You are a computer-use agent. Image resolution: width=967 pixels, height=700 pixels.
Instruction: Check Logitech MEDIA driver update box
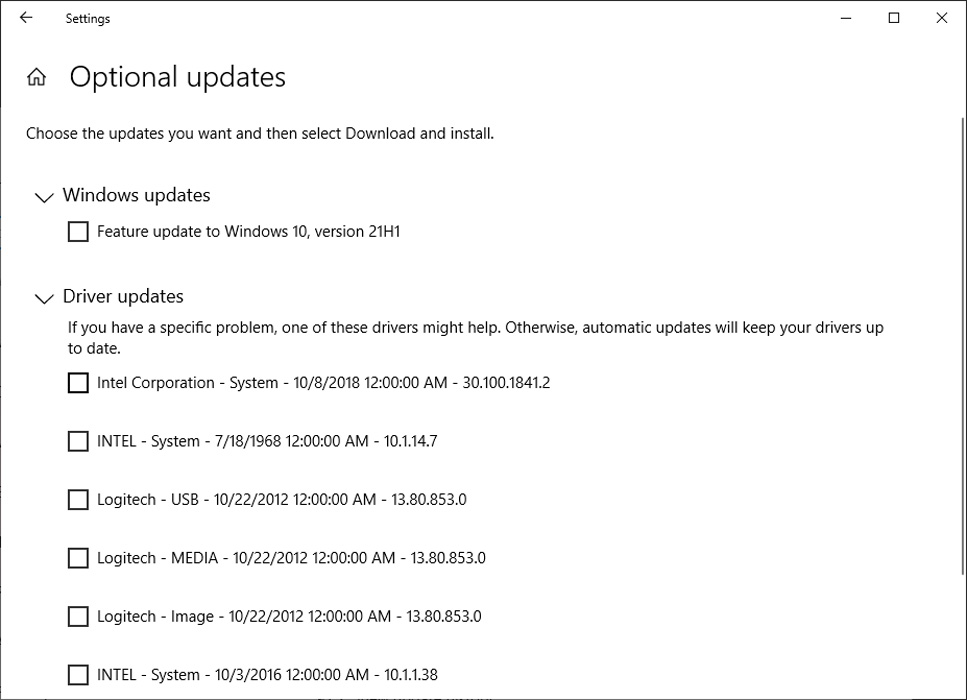point(78,558)
